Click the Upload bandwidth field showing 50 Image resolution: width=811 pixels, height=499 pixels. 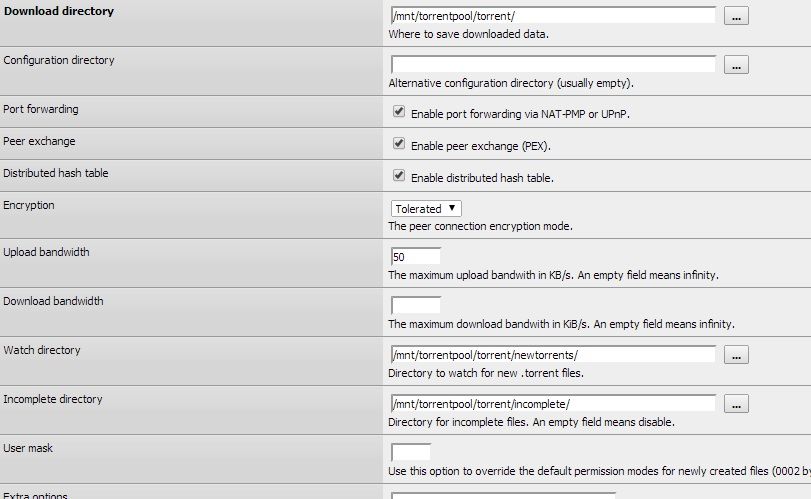pyautogui.click(x=416, y=256)
